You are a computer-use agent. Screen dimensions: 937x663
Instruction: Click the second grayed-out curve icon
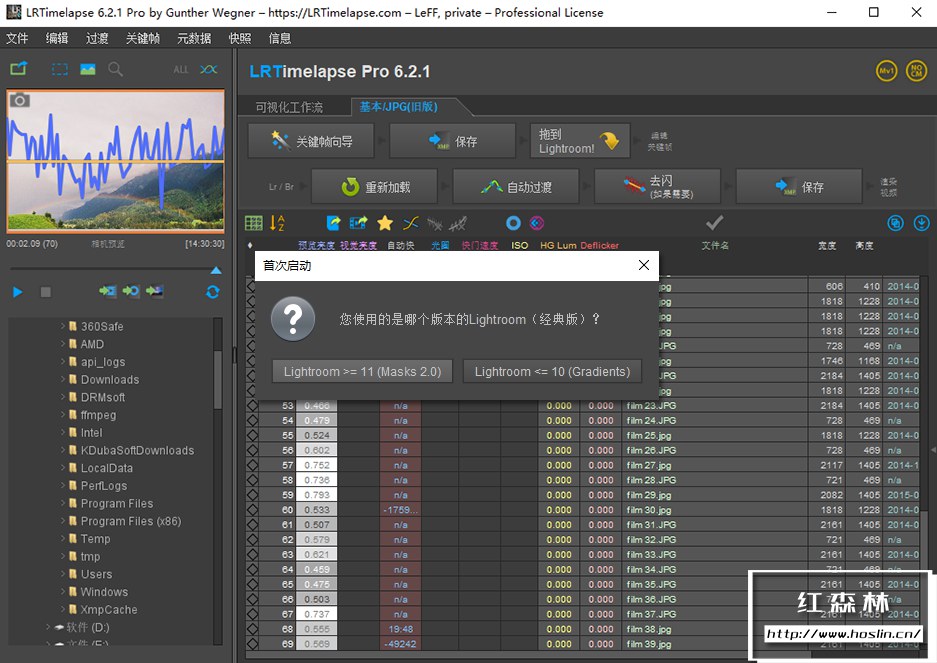(458, 224)
